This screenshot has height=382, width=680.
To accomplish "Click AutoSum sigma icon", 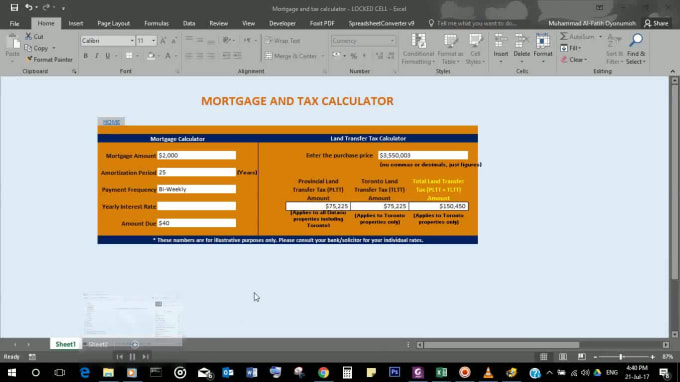I will (564, 36).
